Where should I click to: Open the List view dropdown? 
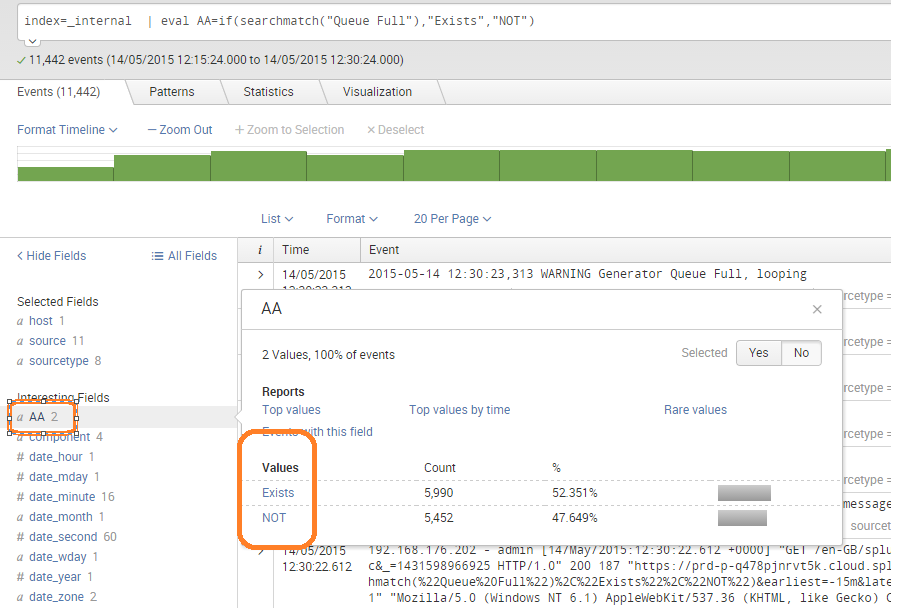click(x=275, y=218)
